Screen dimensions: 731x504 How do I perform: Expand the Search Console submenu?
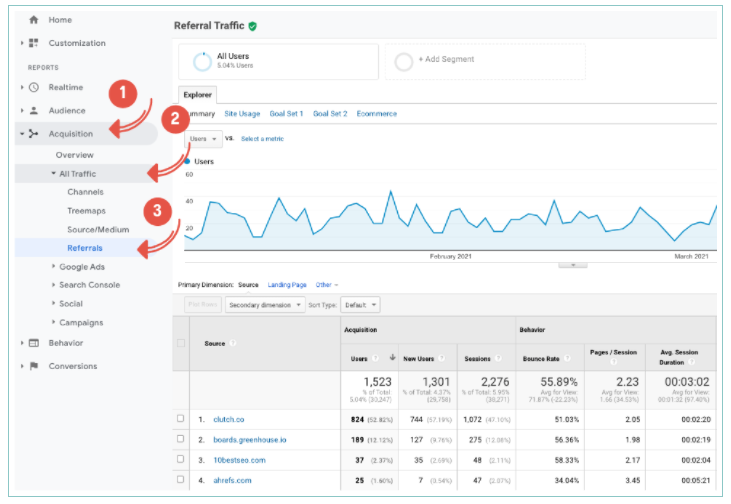click(54, 284)
